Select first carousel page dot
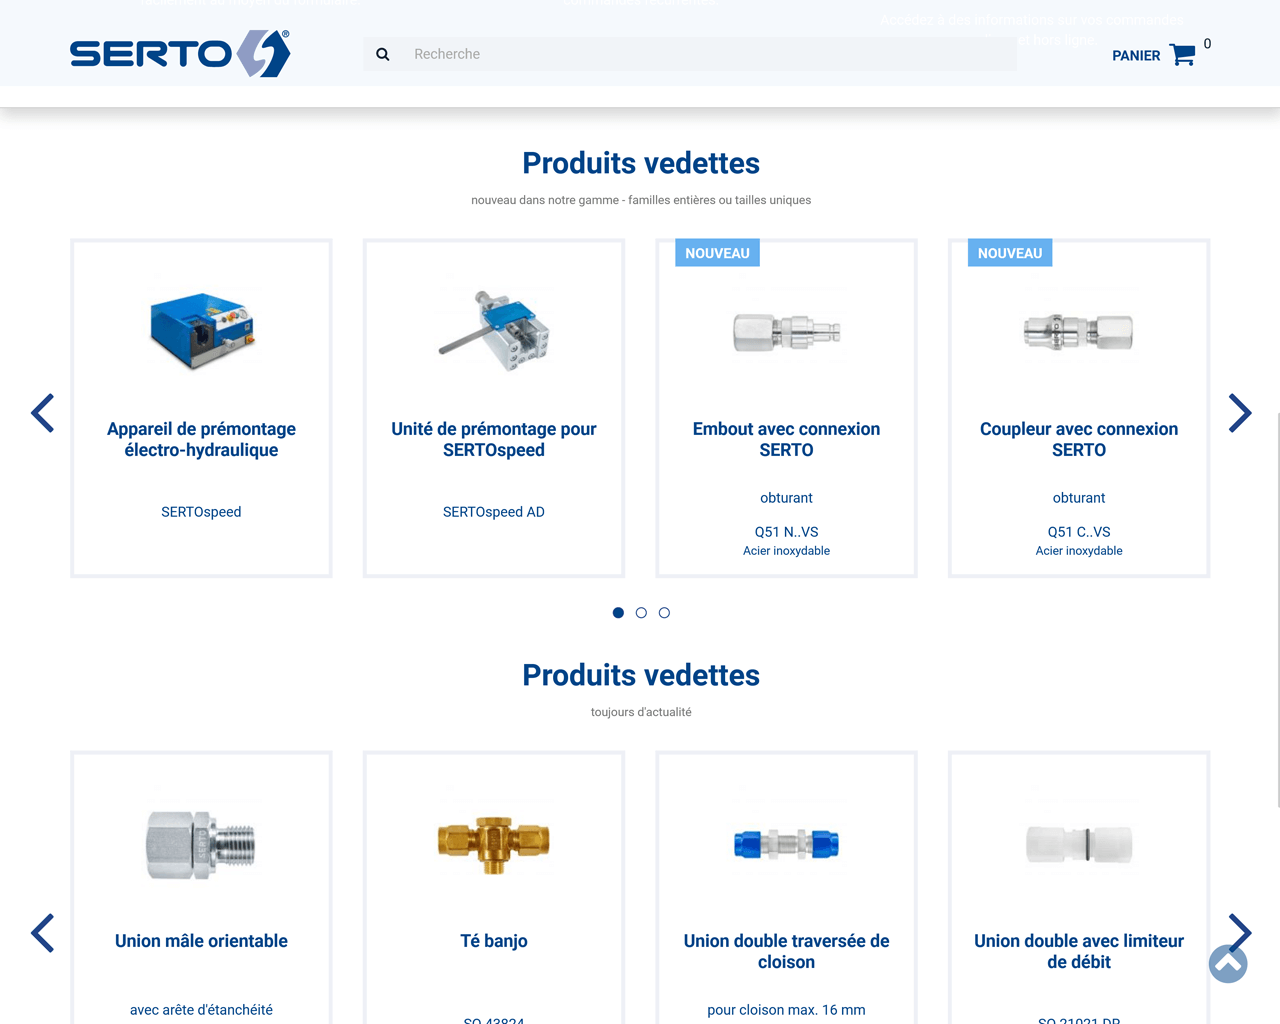This screenshot has width=1280, height=1024. (618, 613)
